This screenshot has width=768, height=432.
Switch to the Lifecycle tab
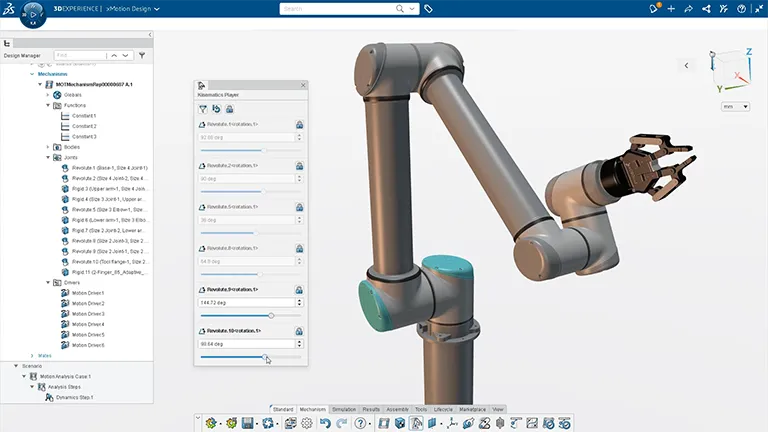click(443, 409)
